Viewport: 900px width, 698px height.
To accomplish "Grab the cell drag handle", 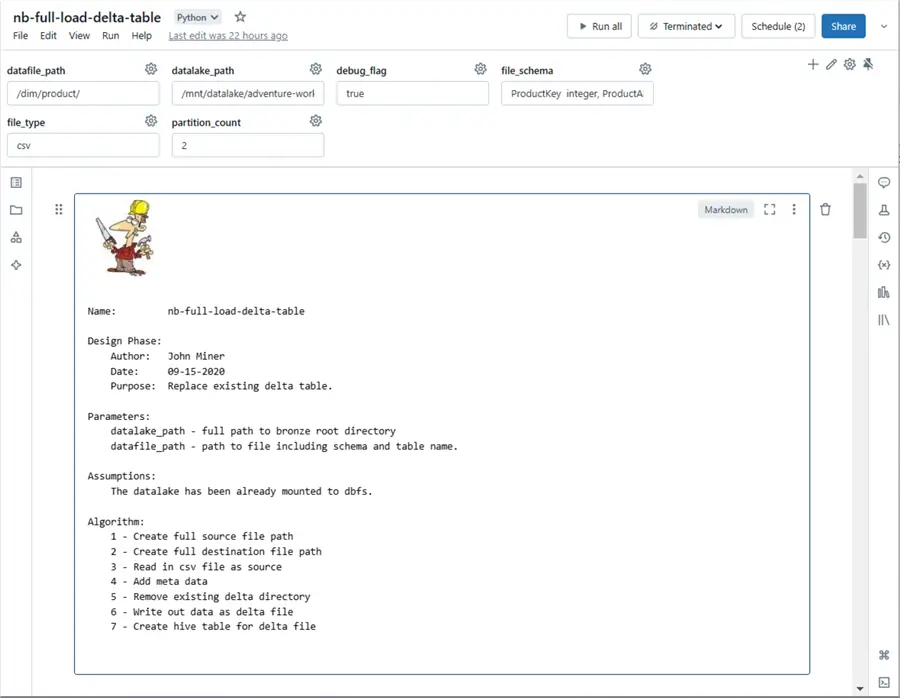I will coord(59,210).
